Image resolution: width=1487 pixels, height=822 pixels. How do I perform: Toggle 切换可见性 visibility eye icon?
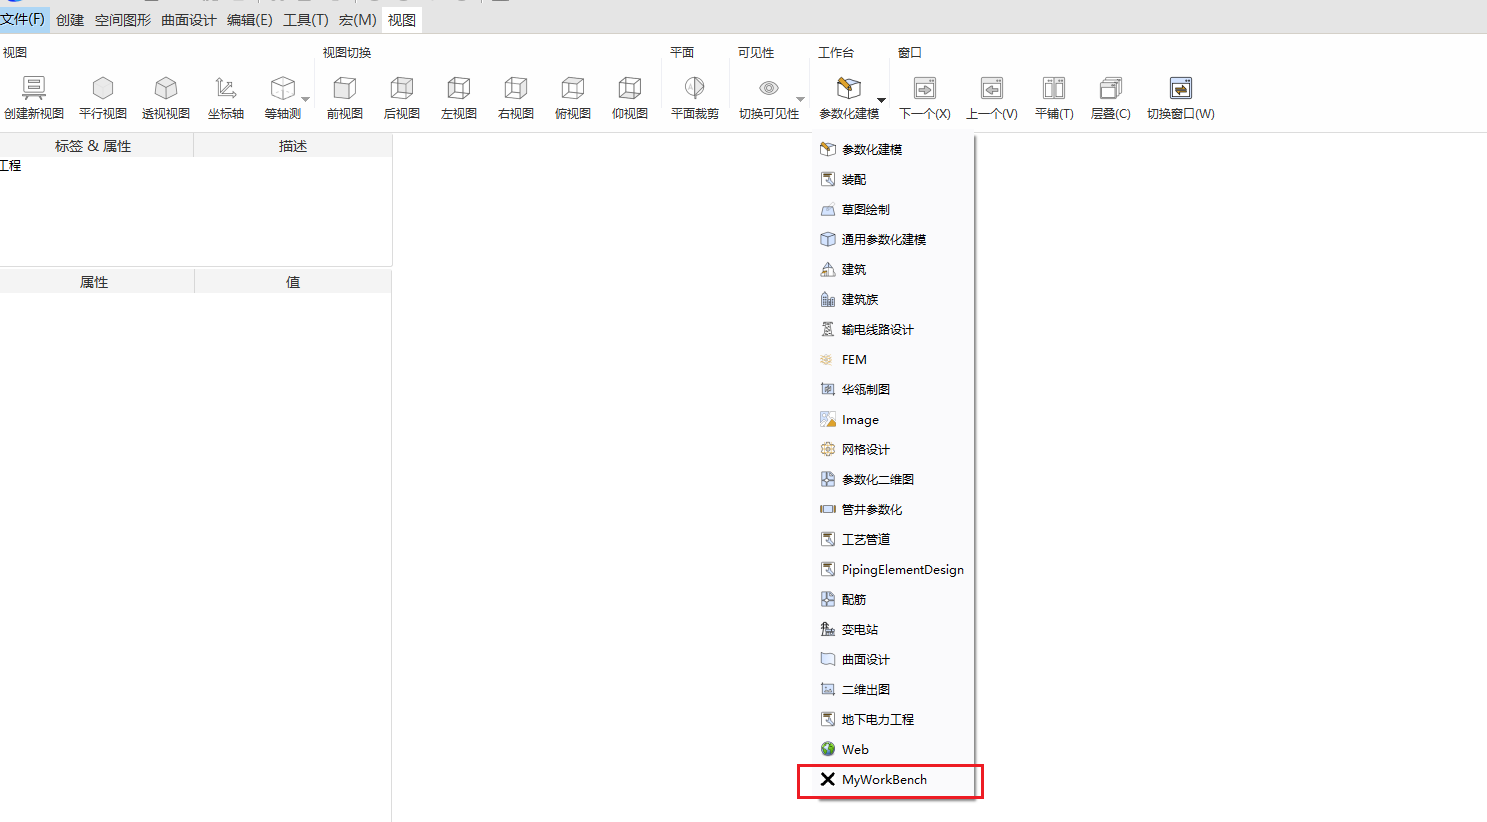(768, 89)
